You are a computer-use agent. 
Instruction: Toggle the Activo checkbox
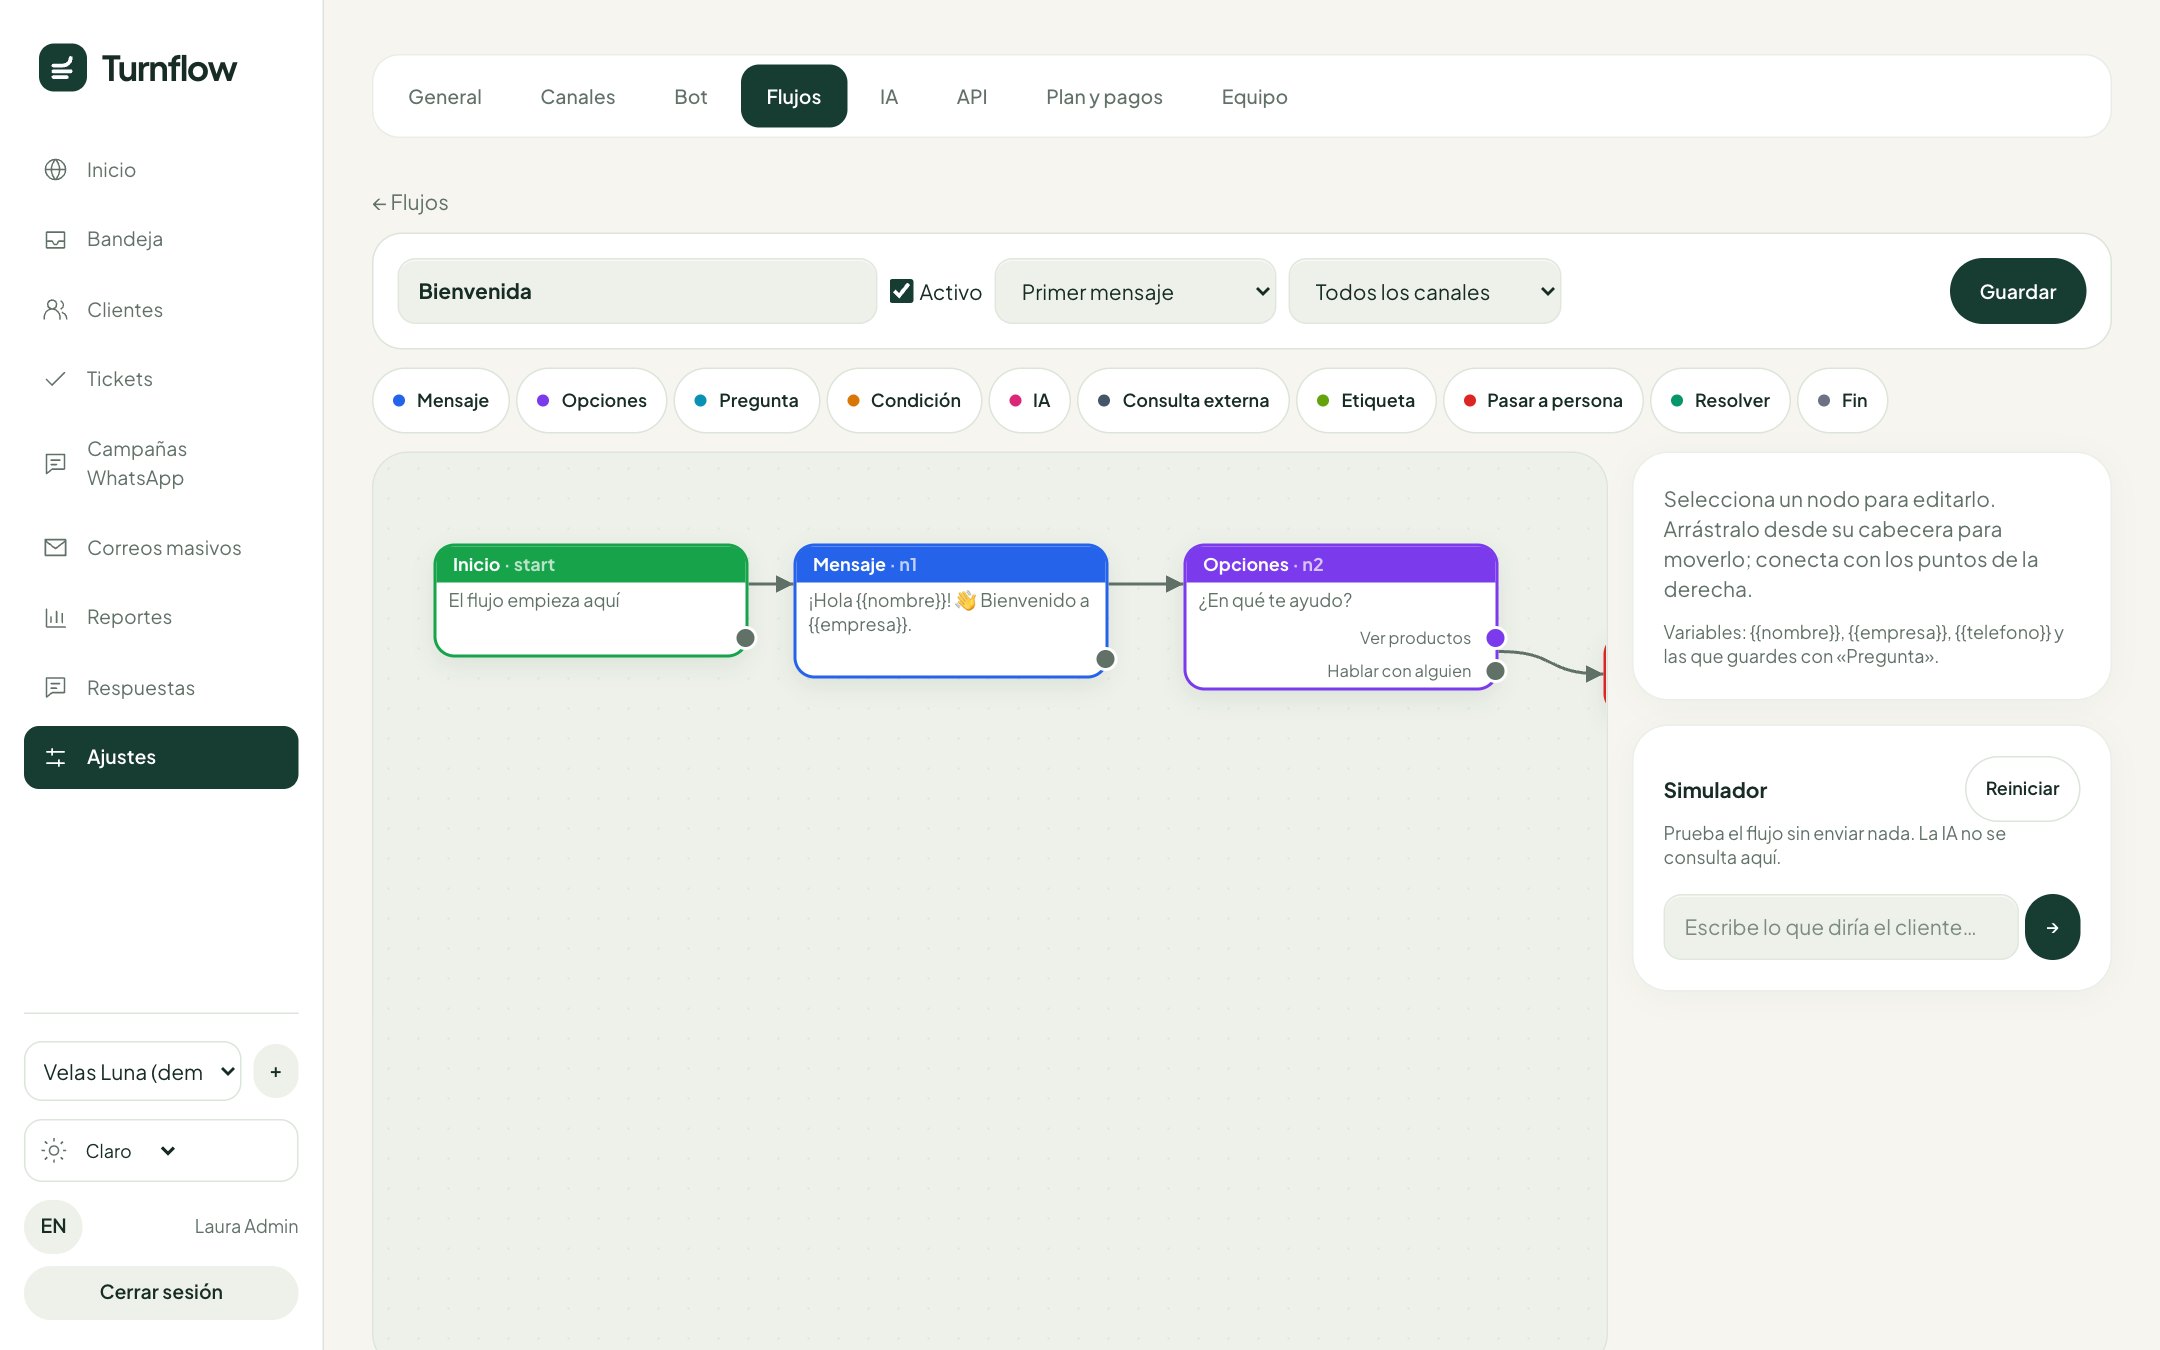coord(902,291)
